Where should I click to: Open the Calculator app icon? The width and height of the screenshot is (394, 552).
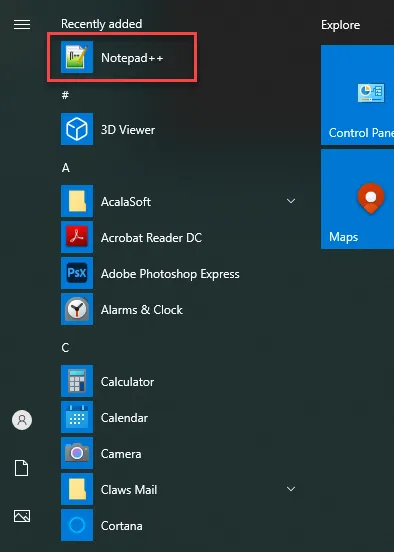[77, 381]
